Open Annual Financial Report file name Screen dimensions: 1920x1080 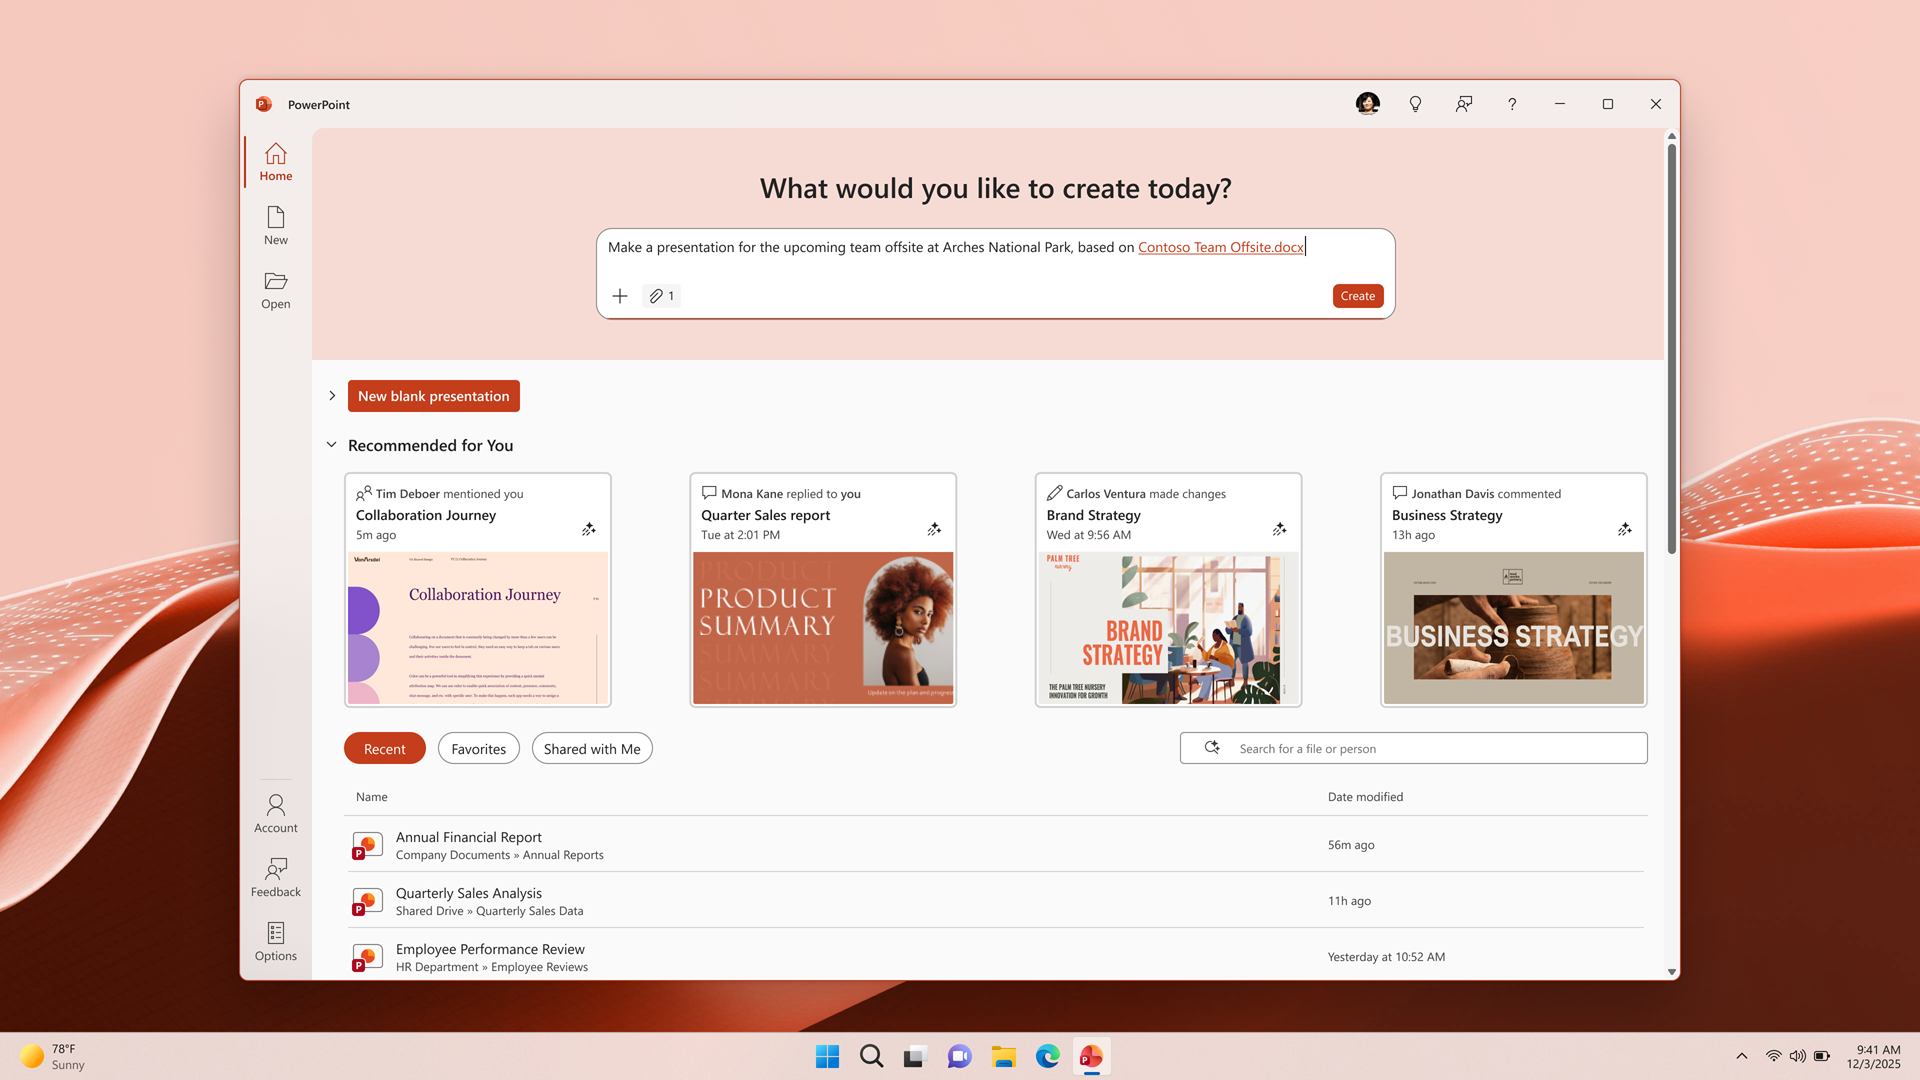coord(468,837)
